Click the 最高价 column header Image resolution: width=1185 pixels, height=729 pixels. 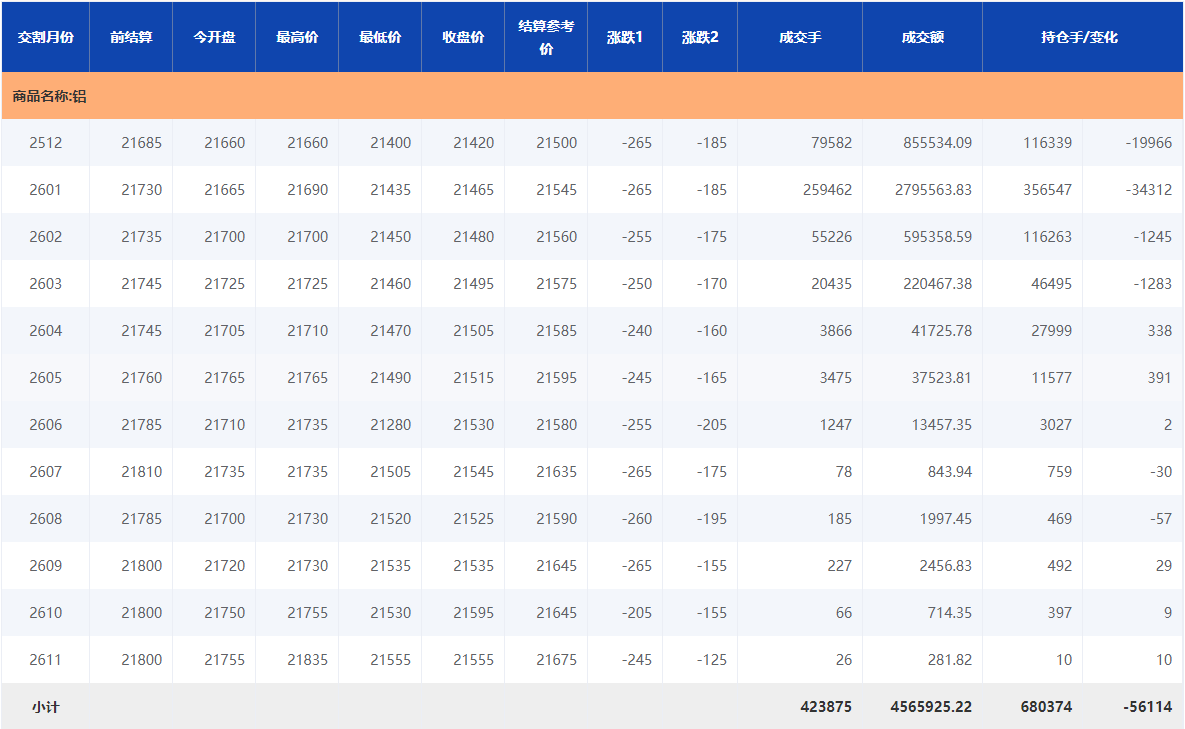pos(297,37)
